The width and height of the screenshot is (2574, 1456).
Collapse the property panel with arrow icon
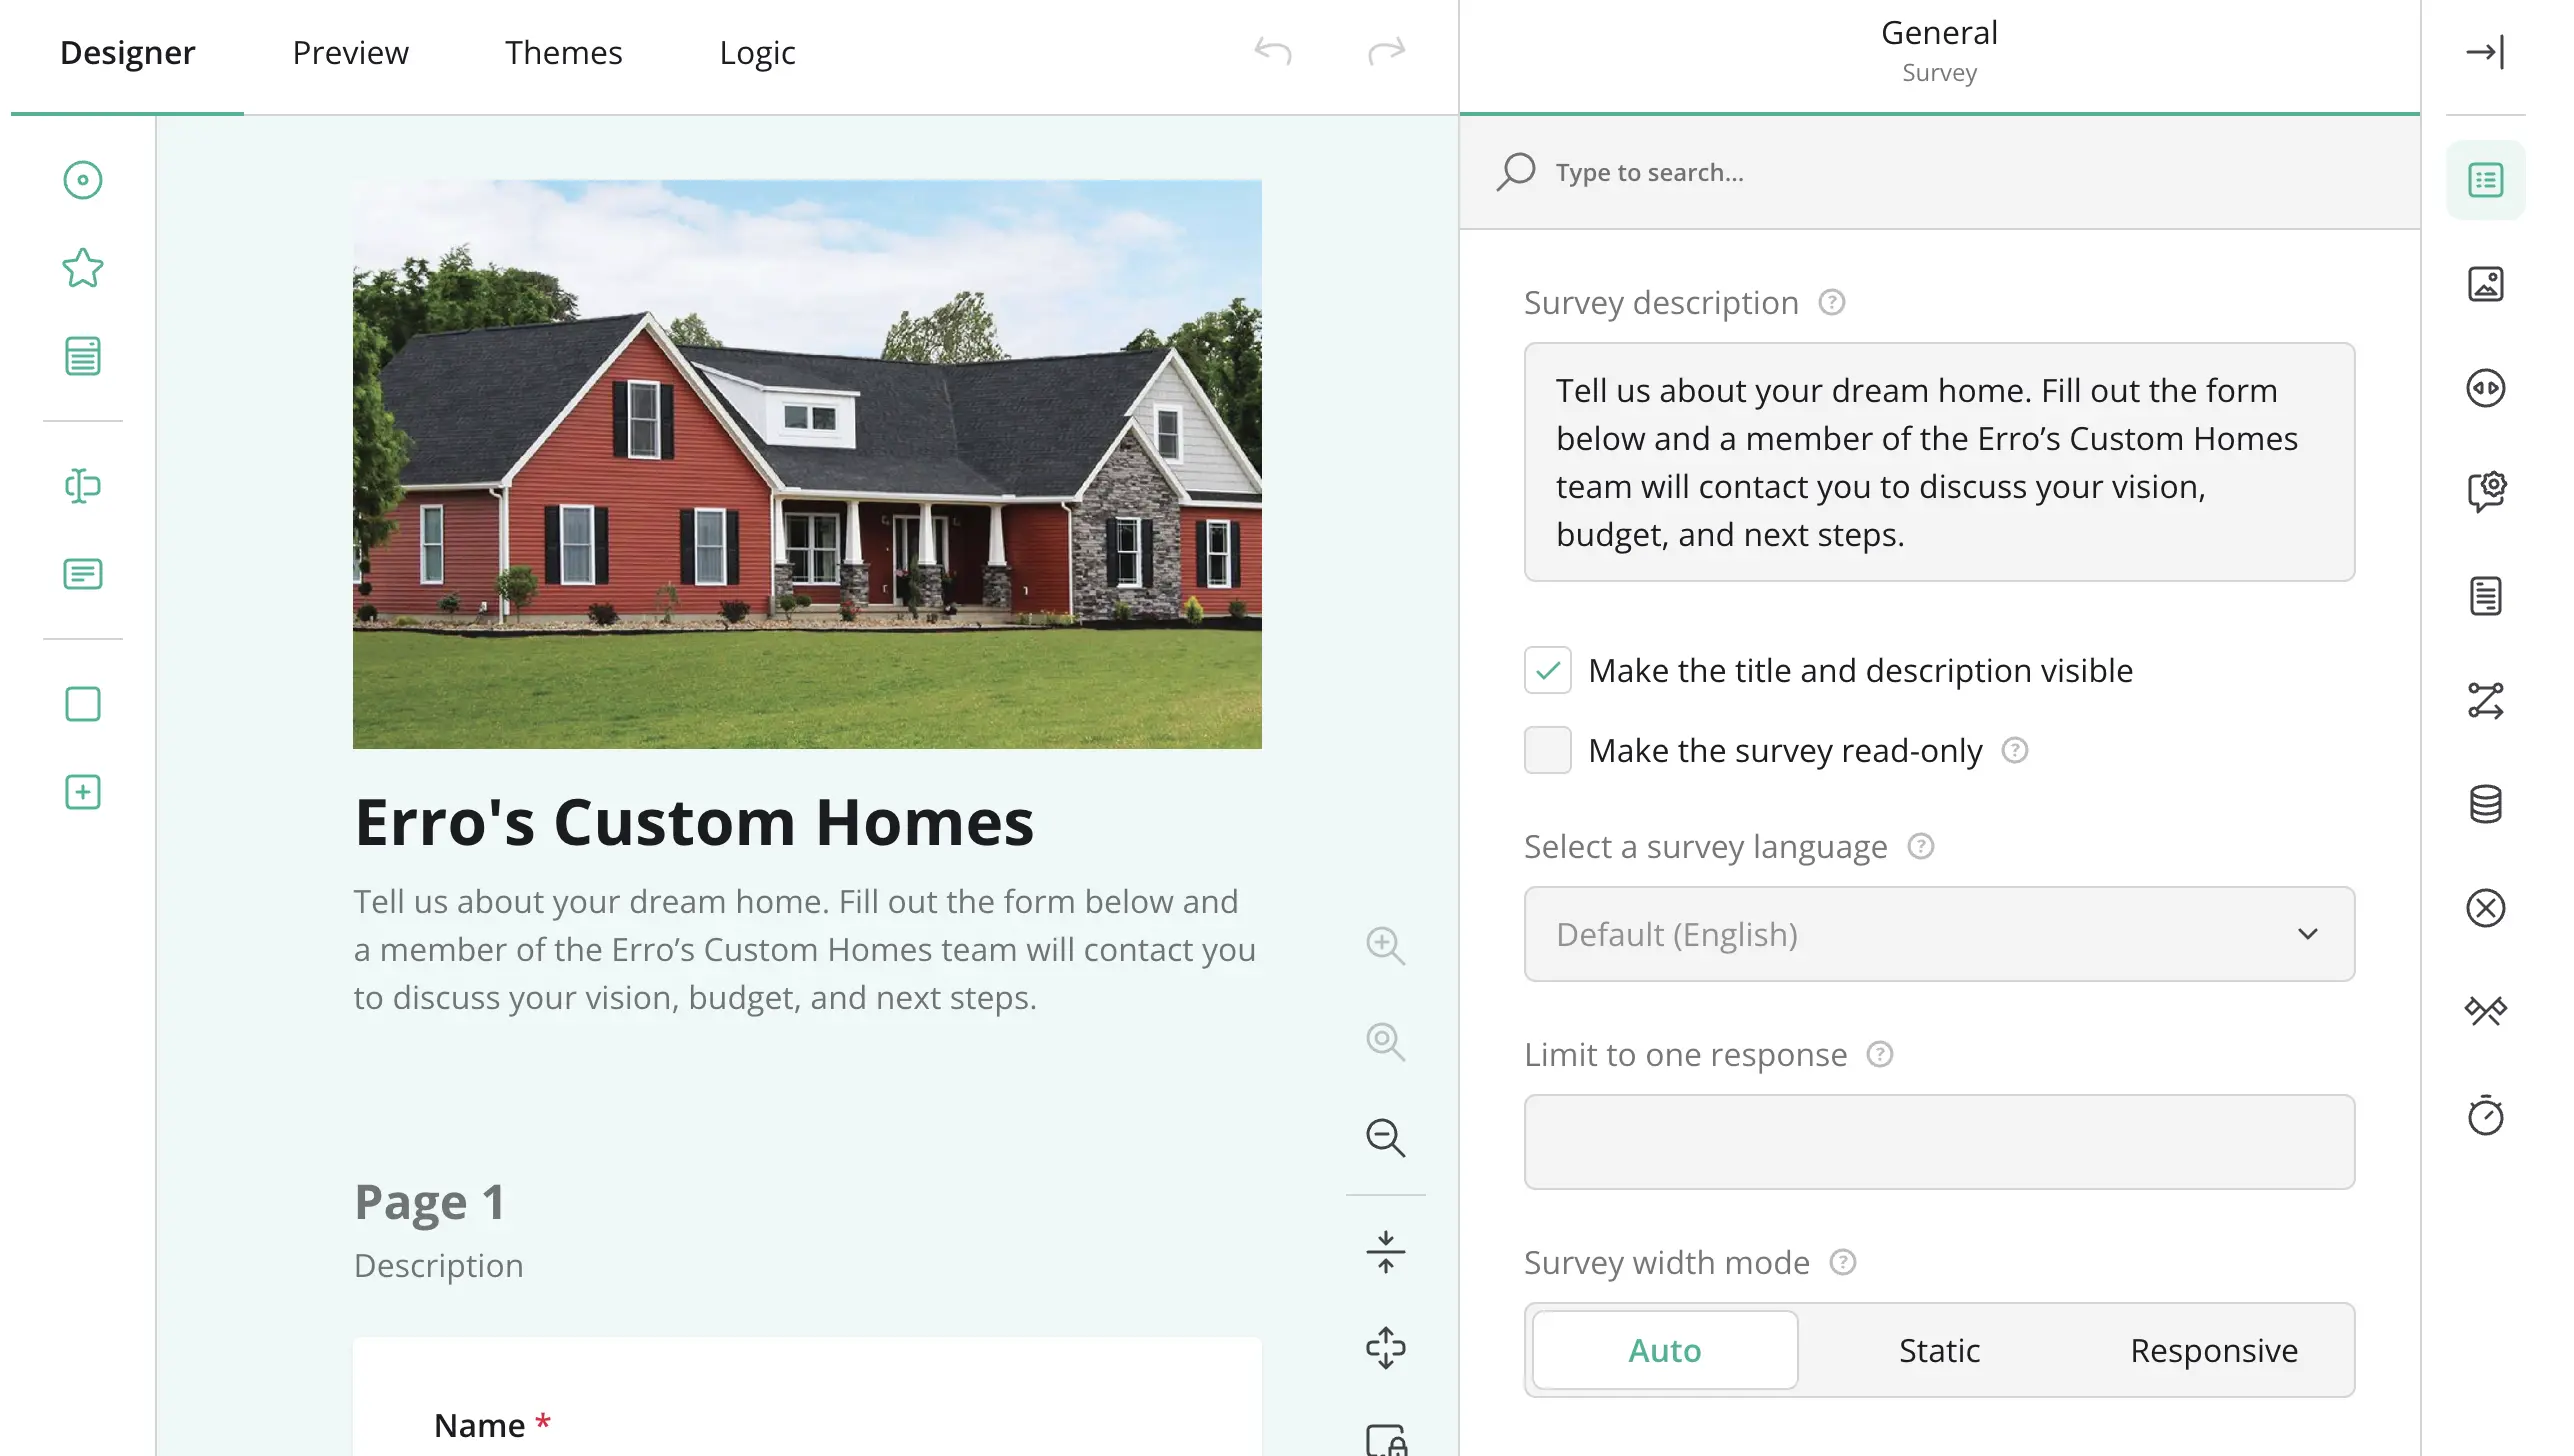pos(2485,52)
